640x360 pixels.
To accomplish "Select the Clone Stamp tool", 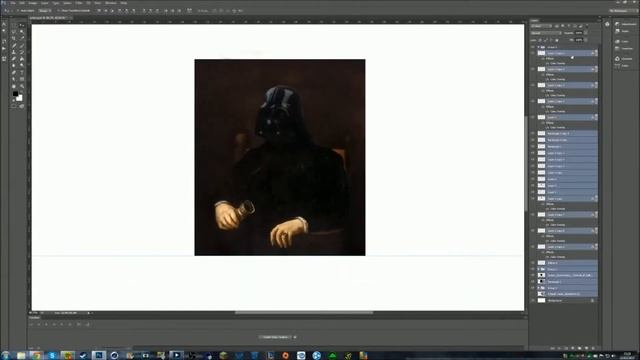I will click(x=13, y=52).
